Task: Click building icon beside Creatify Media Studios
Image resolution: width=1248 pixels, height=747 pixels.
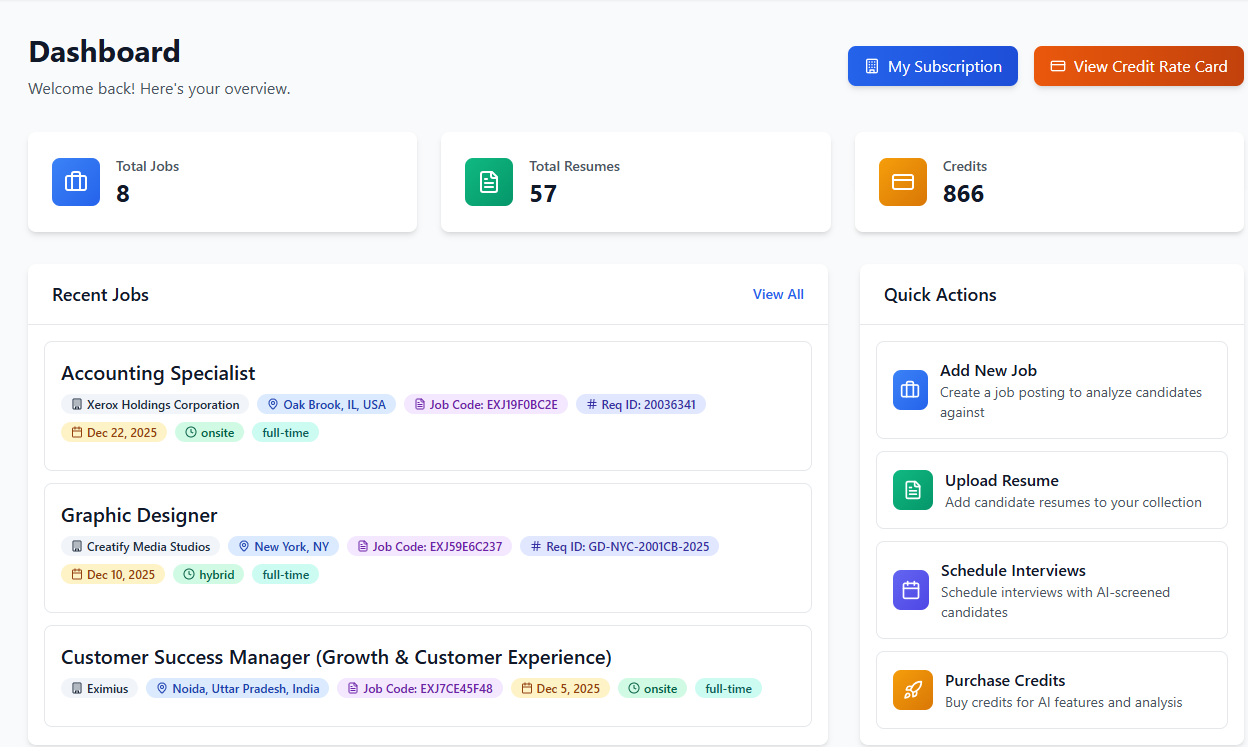Action: [77, 547]
